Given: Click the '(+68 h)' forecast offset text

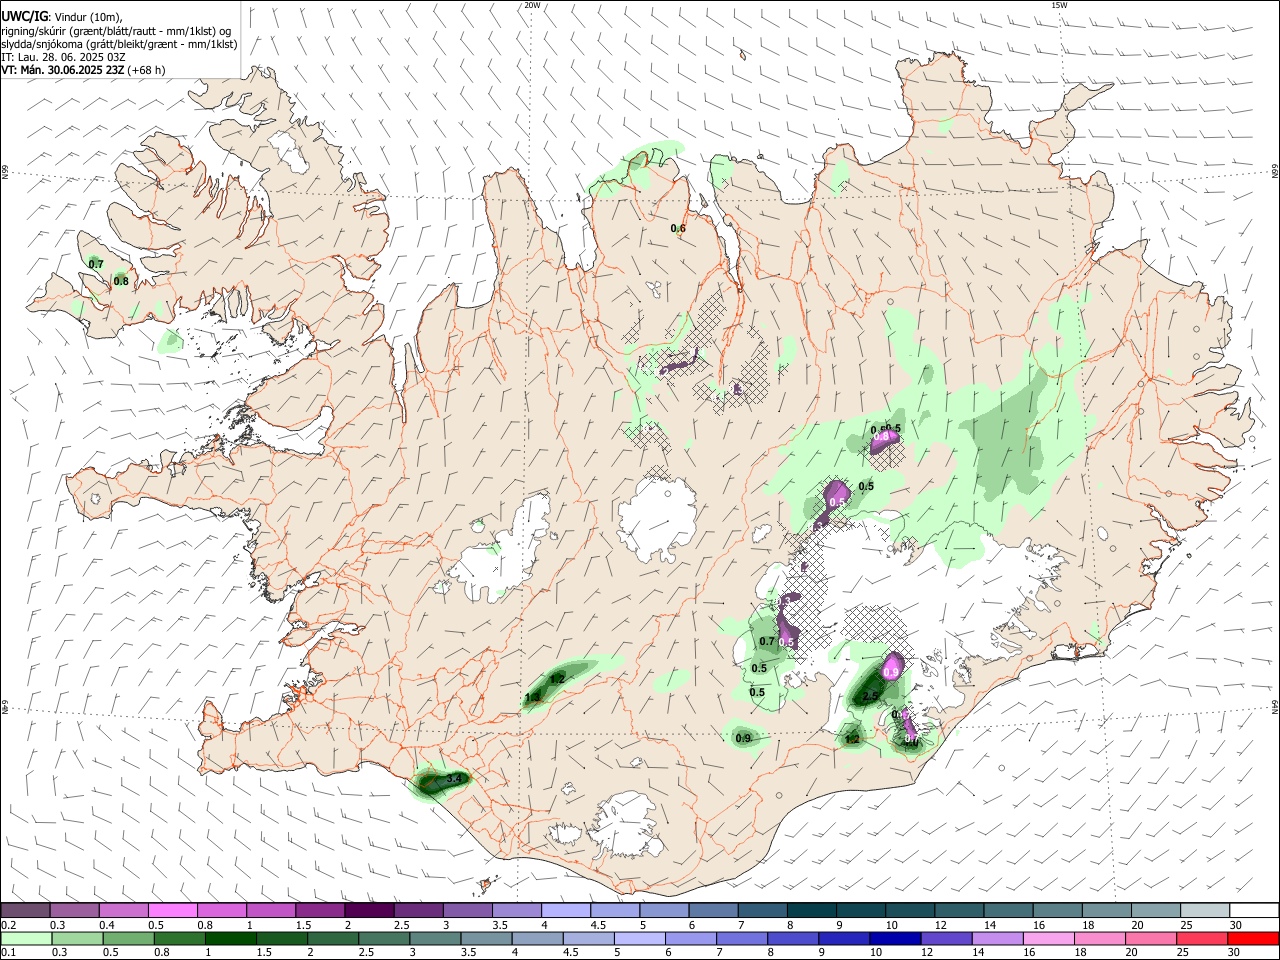Looking at the screenshot, I should coord(146,70).
